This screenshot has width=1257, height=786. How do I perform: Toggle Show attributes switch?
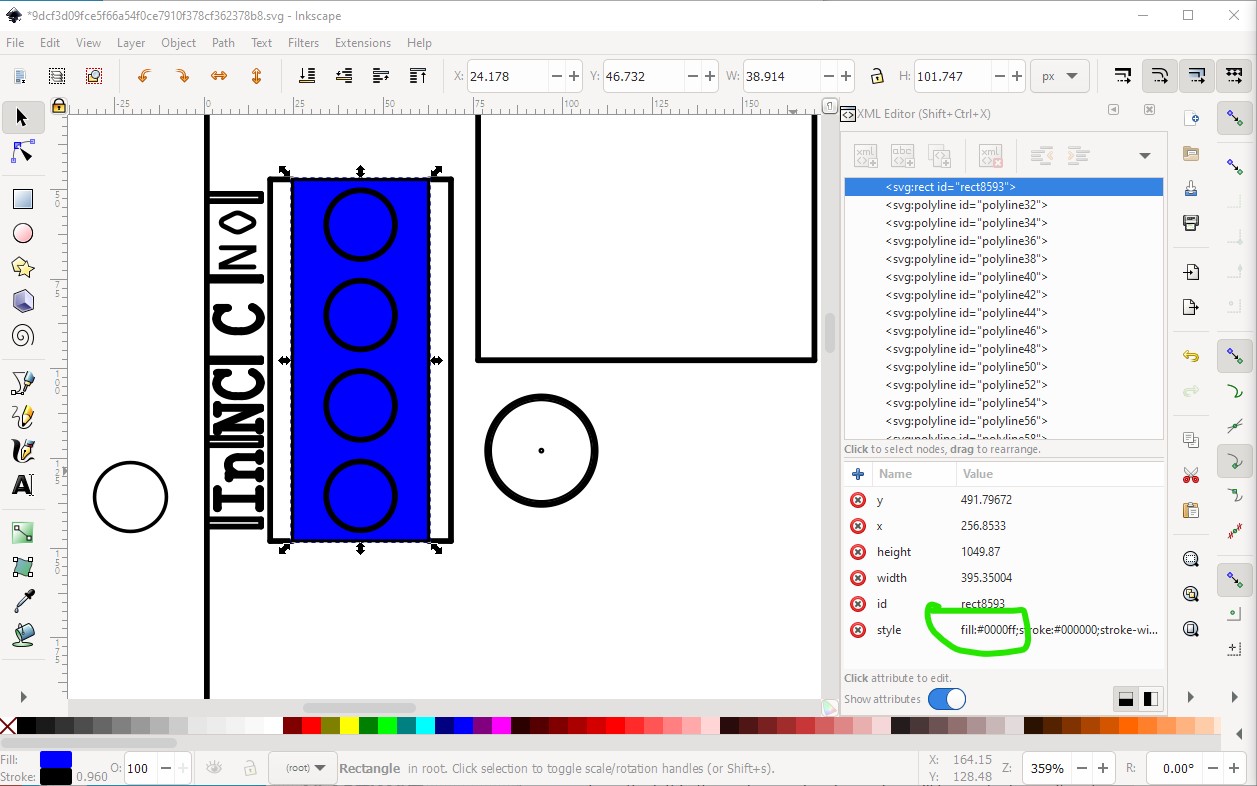947,699
